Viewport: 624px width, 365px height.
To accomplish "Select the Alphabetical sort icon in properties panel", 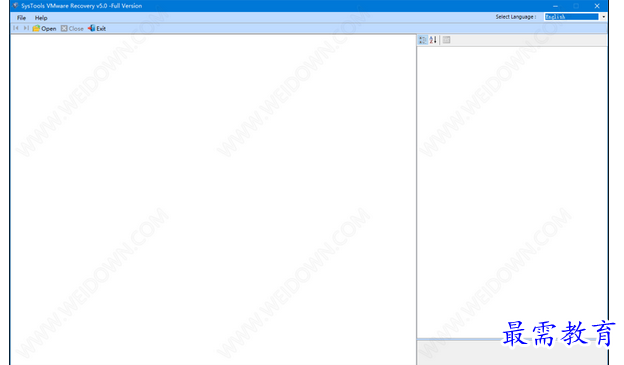I will (x=433, y=40).
